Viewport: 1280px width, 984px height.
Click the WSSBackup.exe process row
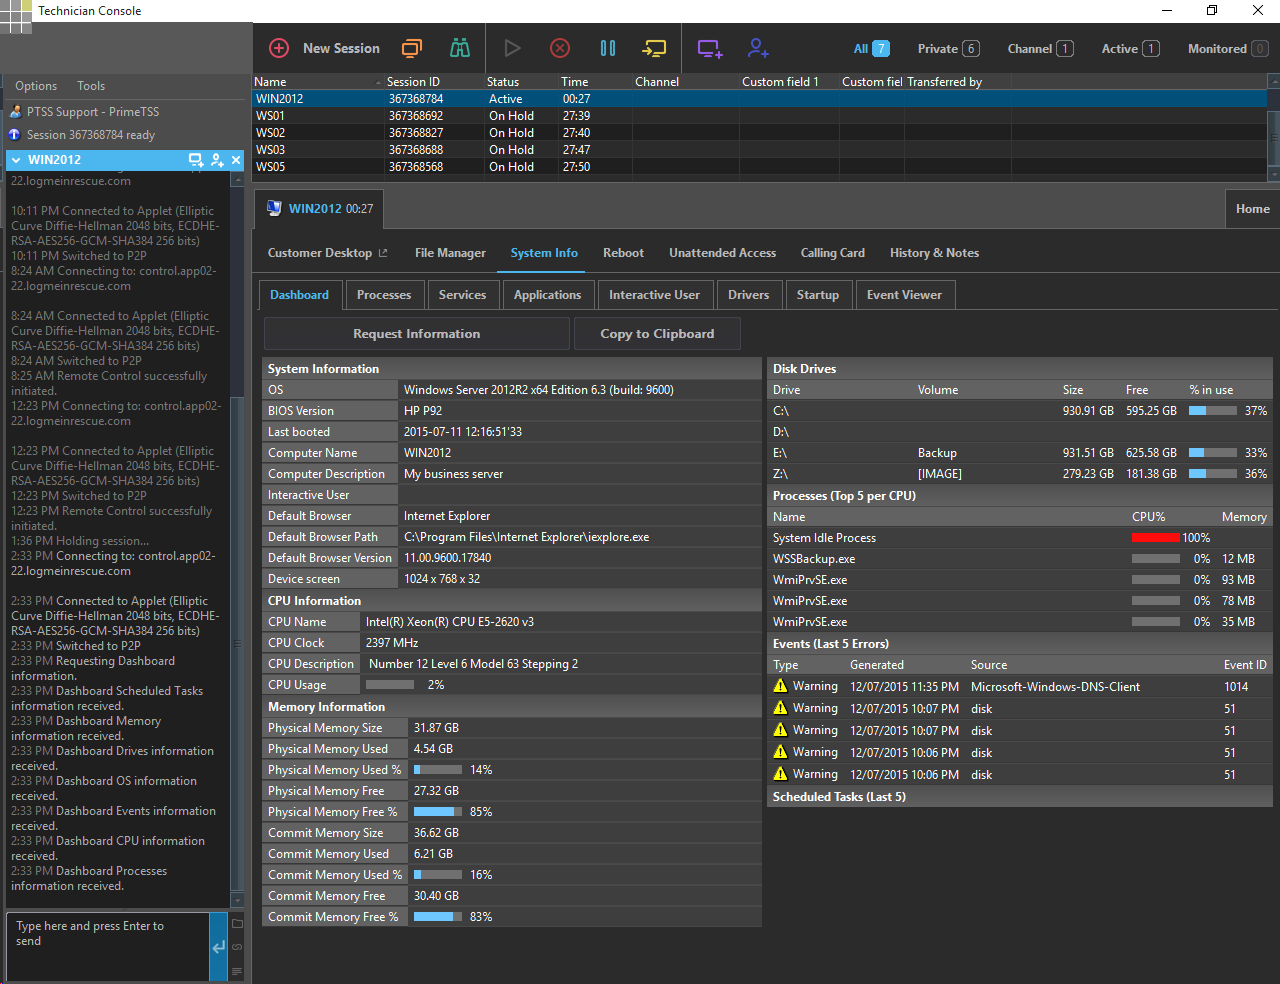[x=1020, y=559]
